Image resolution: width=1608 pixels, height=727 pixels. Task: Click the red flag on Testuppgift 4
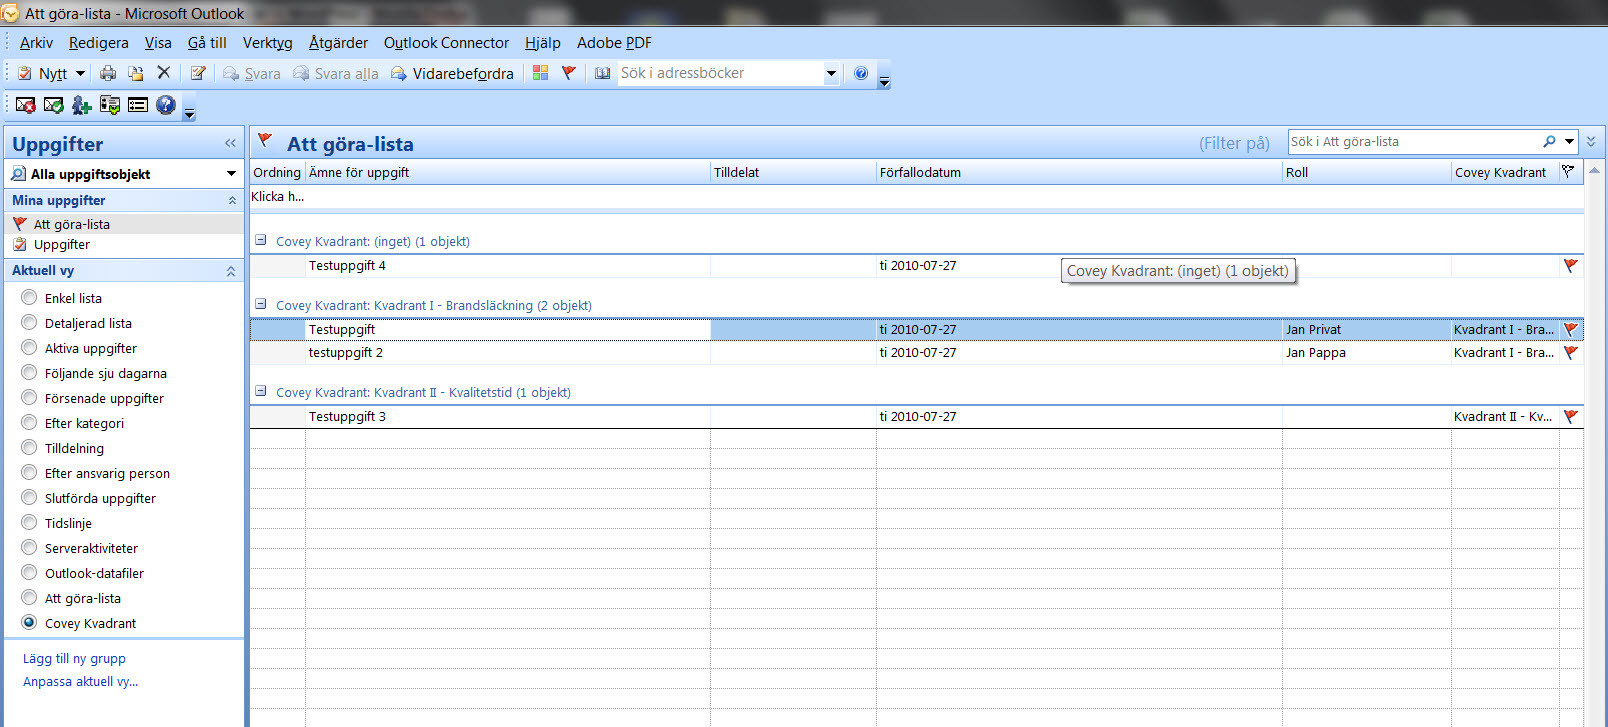coord(1570,266)
